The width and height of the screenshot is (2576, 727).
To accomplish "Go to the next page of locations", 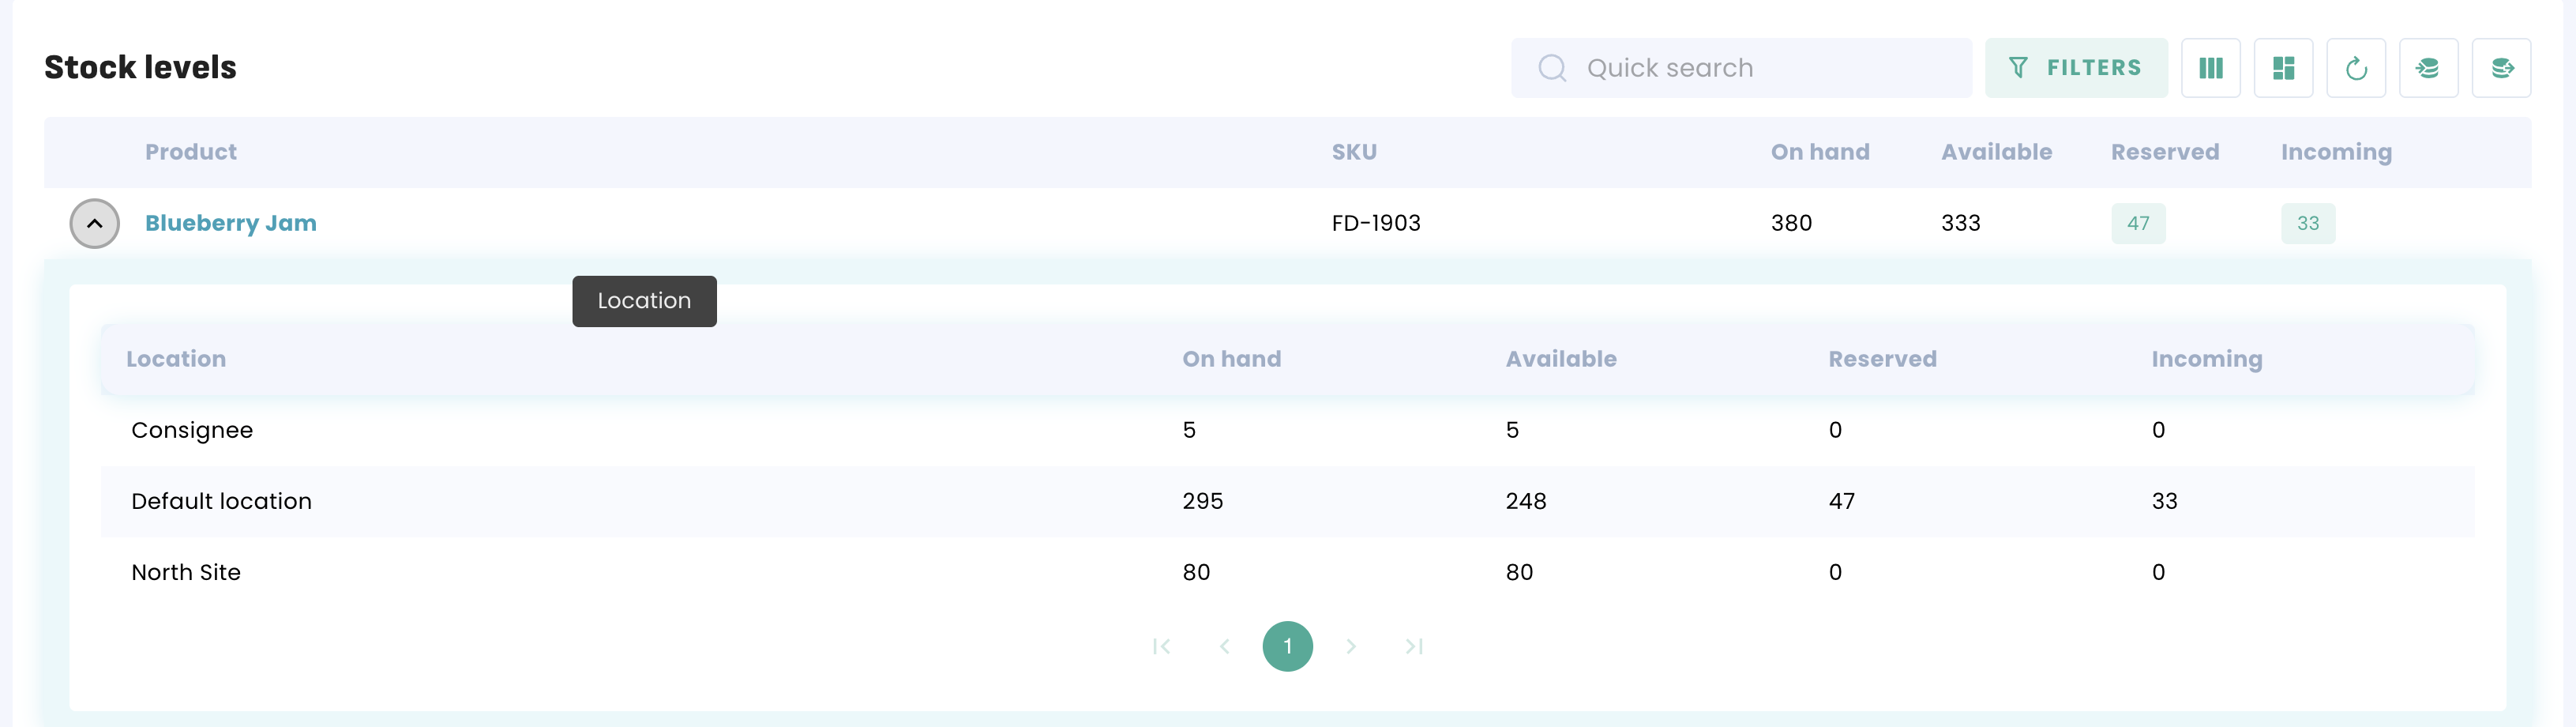I will tap(1351, 647).
